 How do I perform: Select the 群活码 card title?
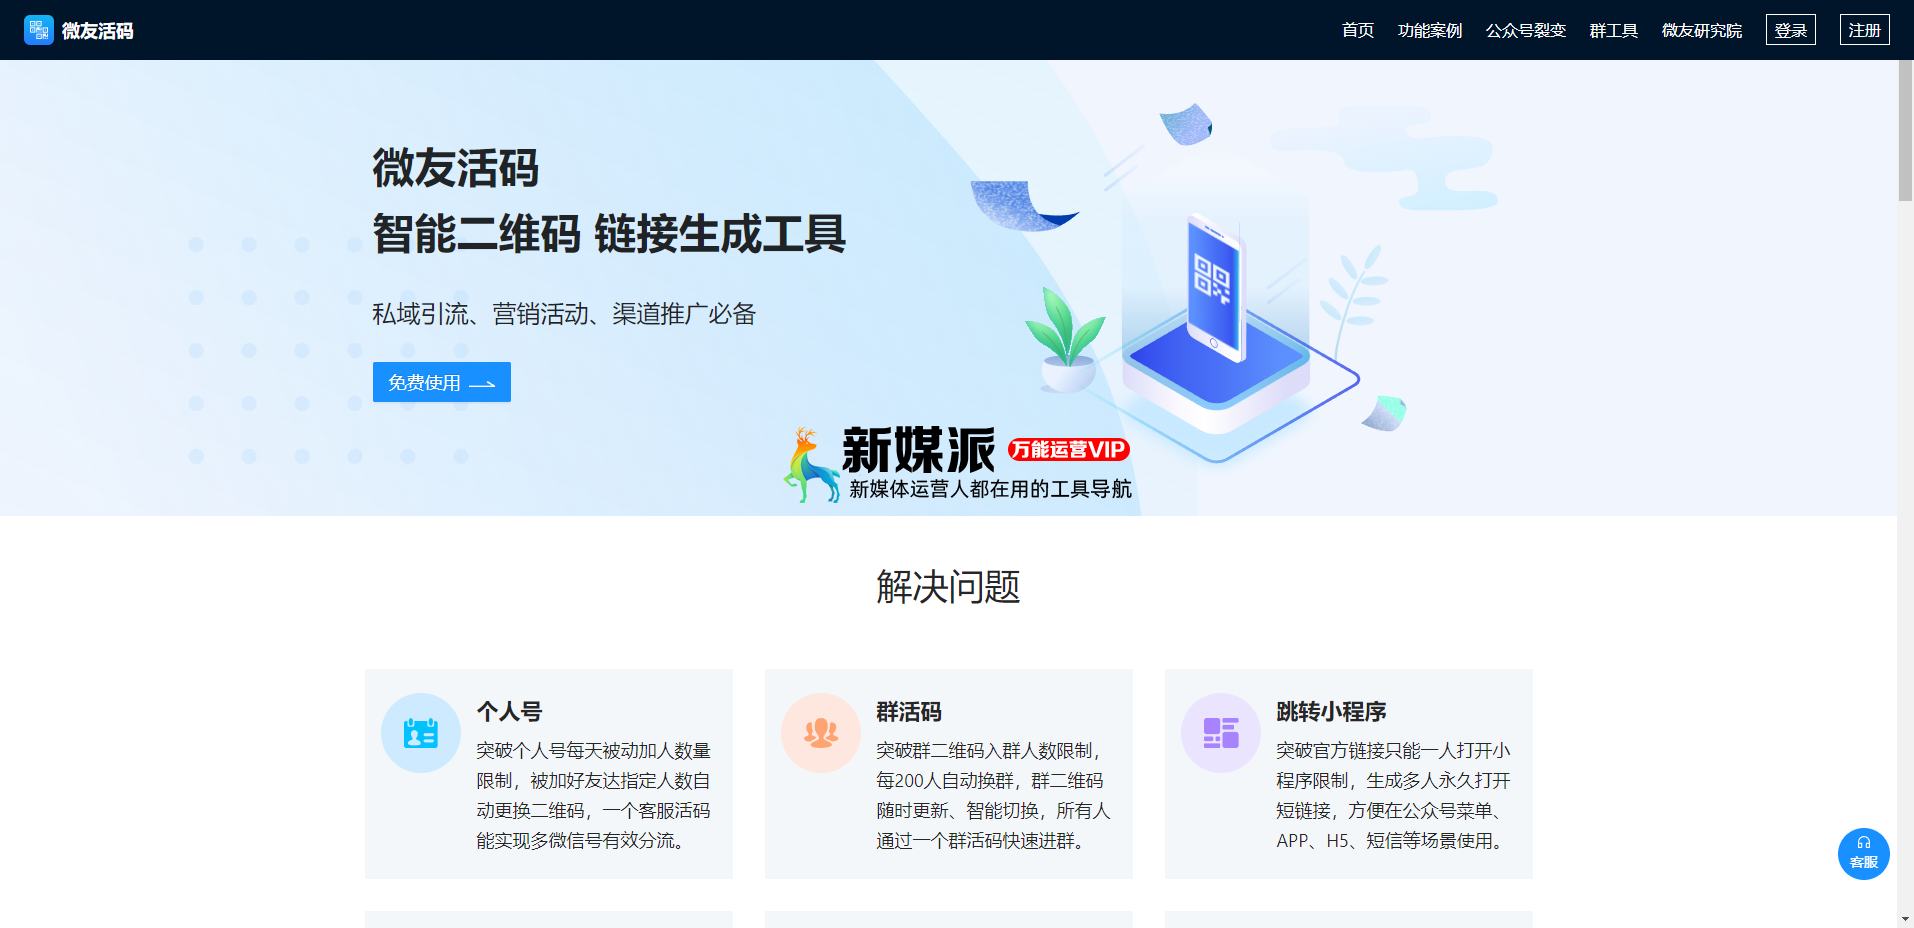[909, 712]
